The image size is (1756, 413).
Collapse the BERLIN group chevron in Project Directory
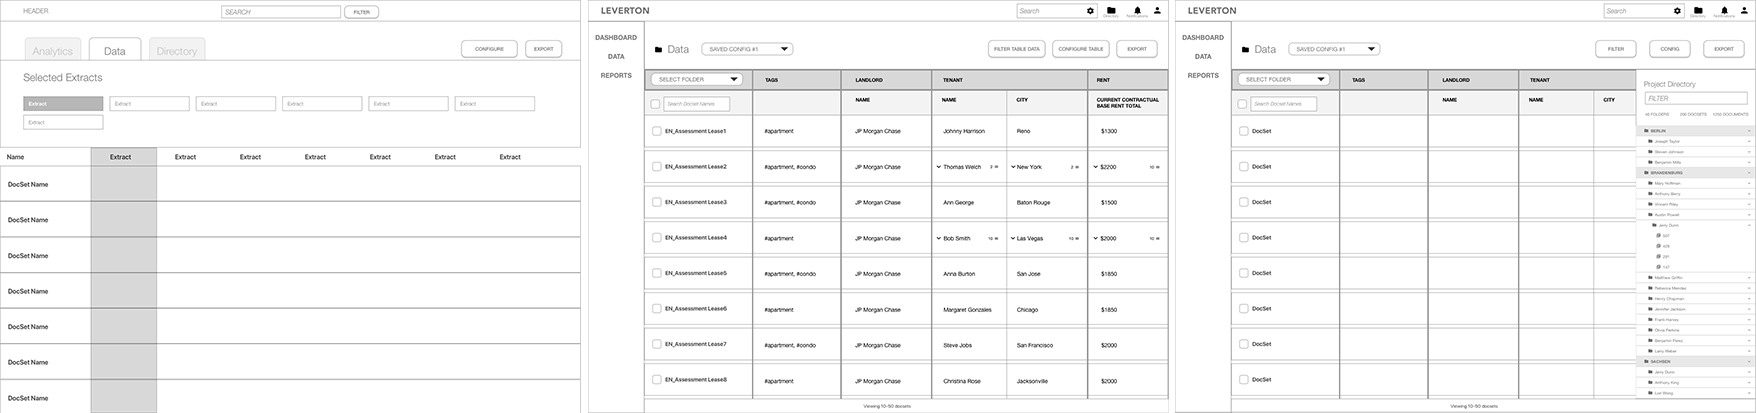pyautogui.click(x=1749, y=131)
